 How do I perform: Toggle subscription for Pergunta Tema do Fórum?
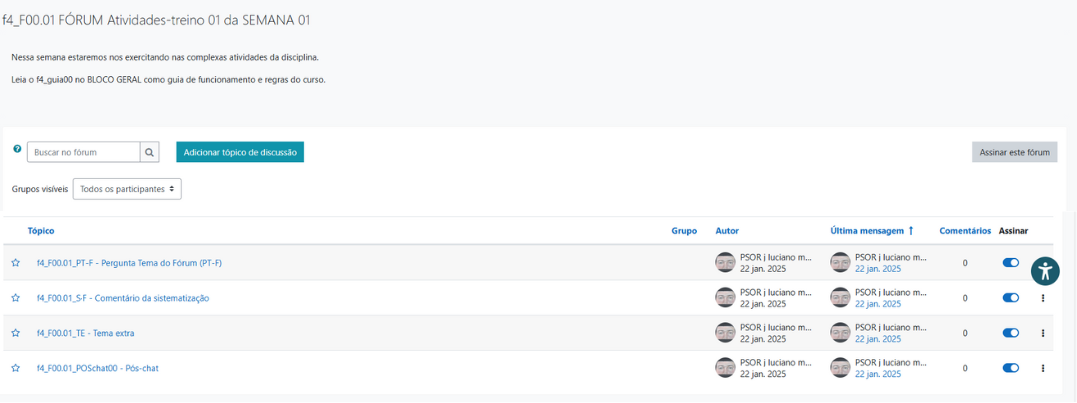point(1010,263)
